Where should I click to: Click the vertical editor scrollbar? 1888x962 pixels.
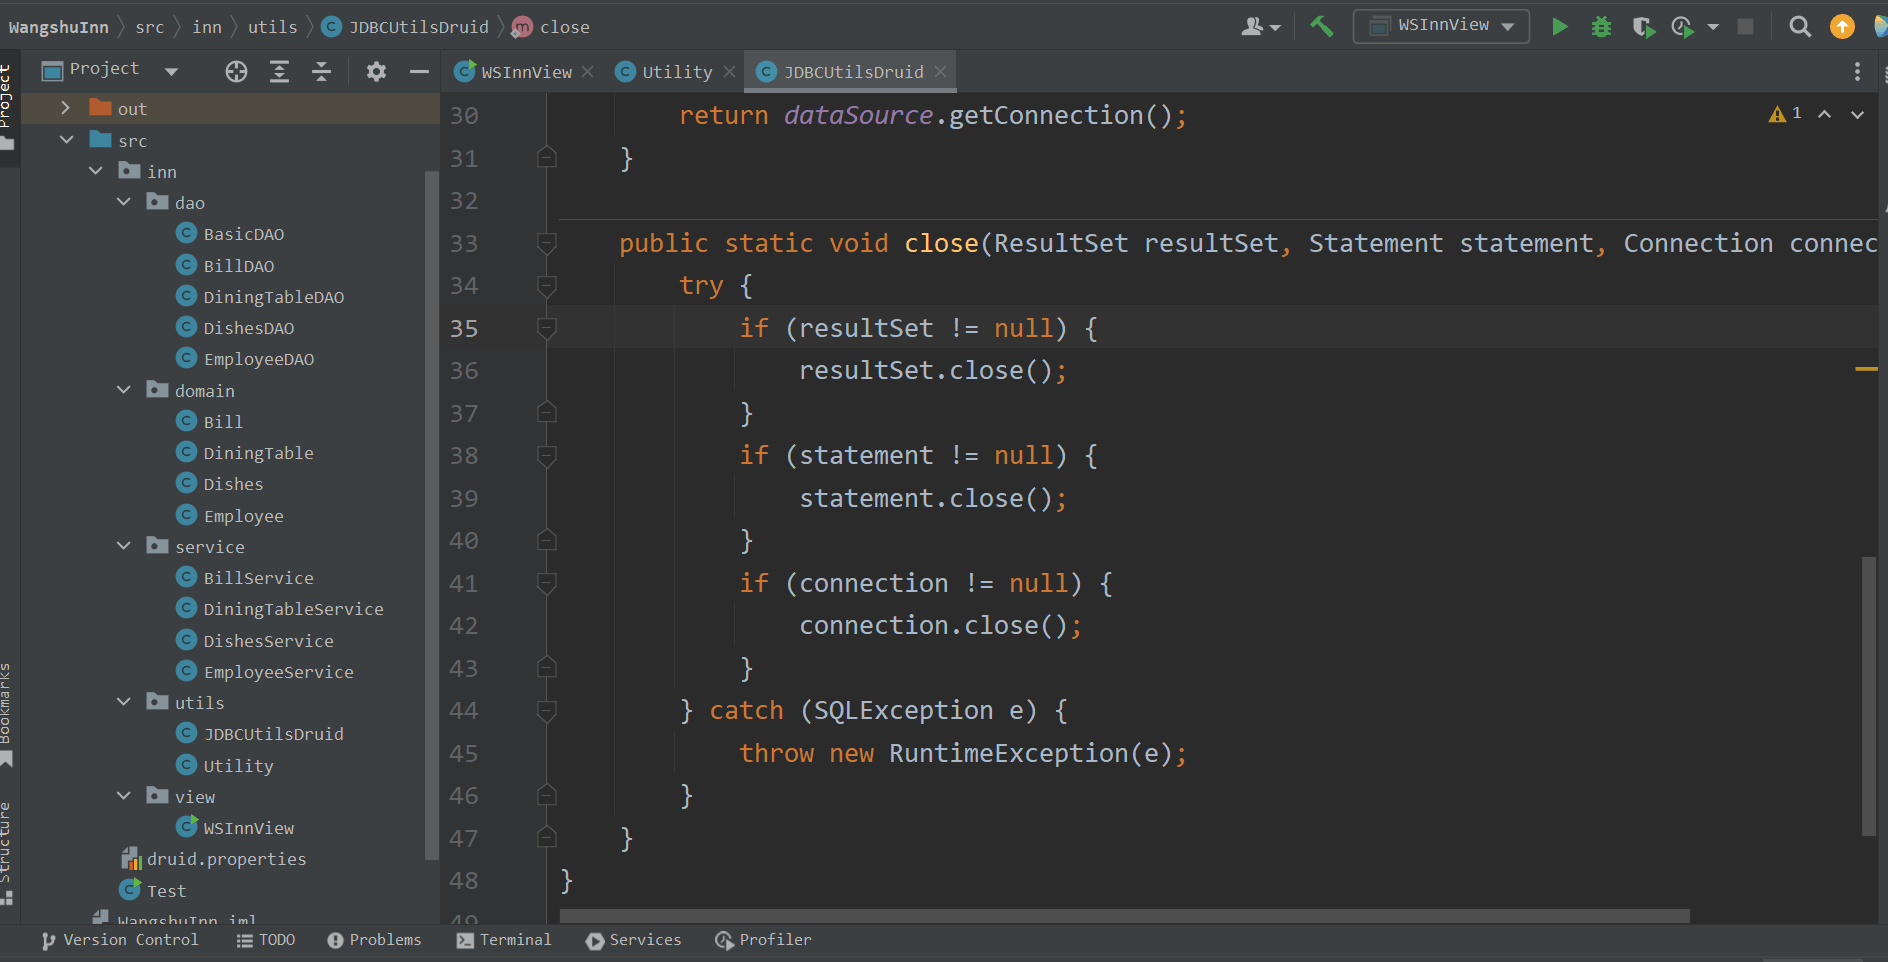(x=1868, y=695)
